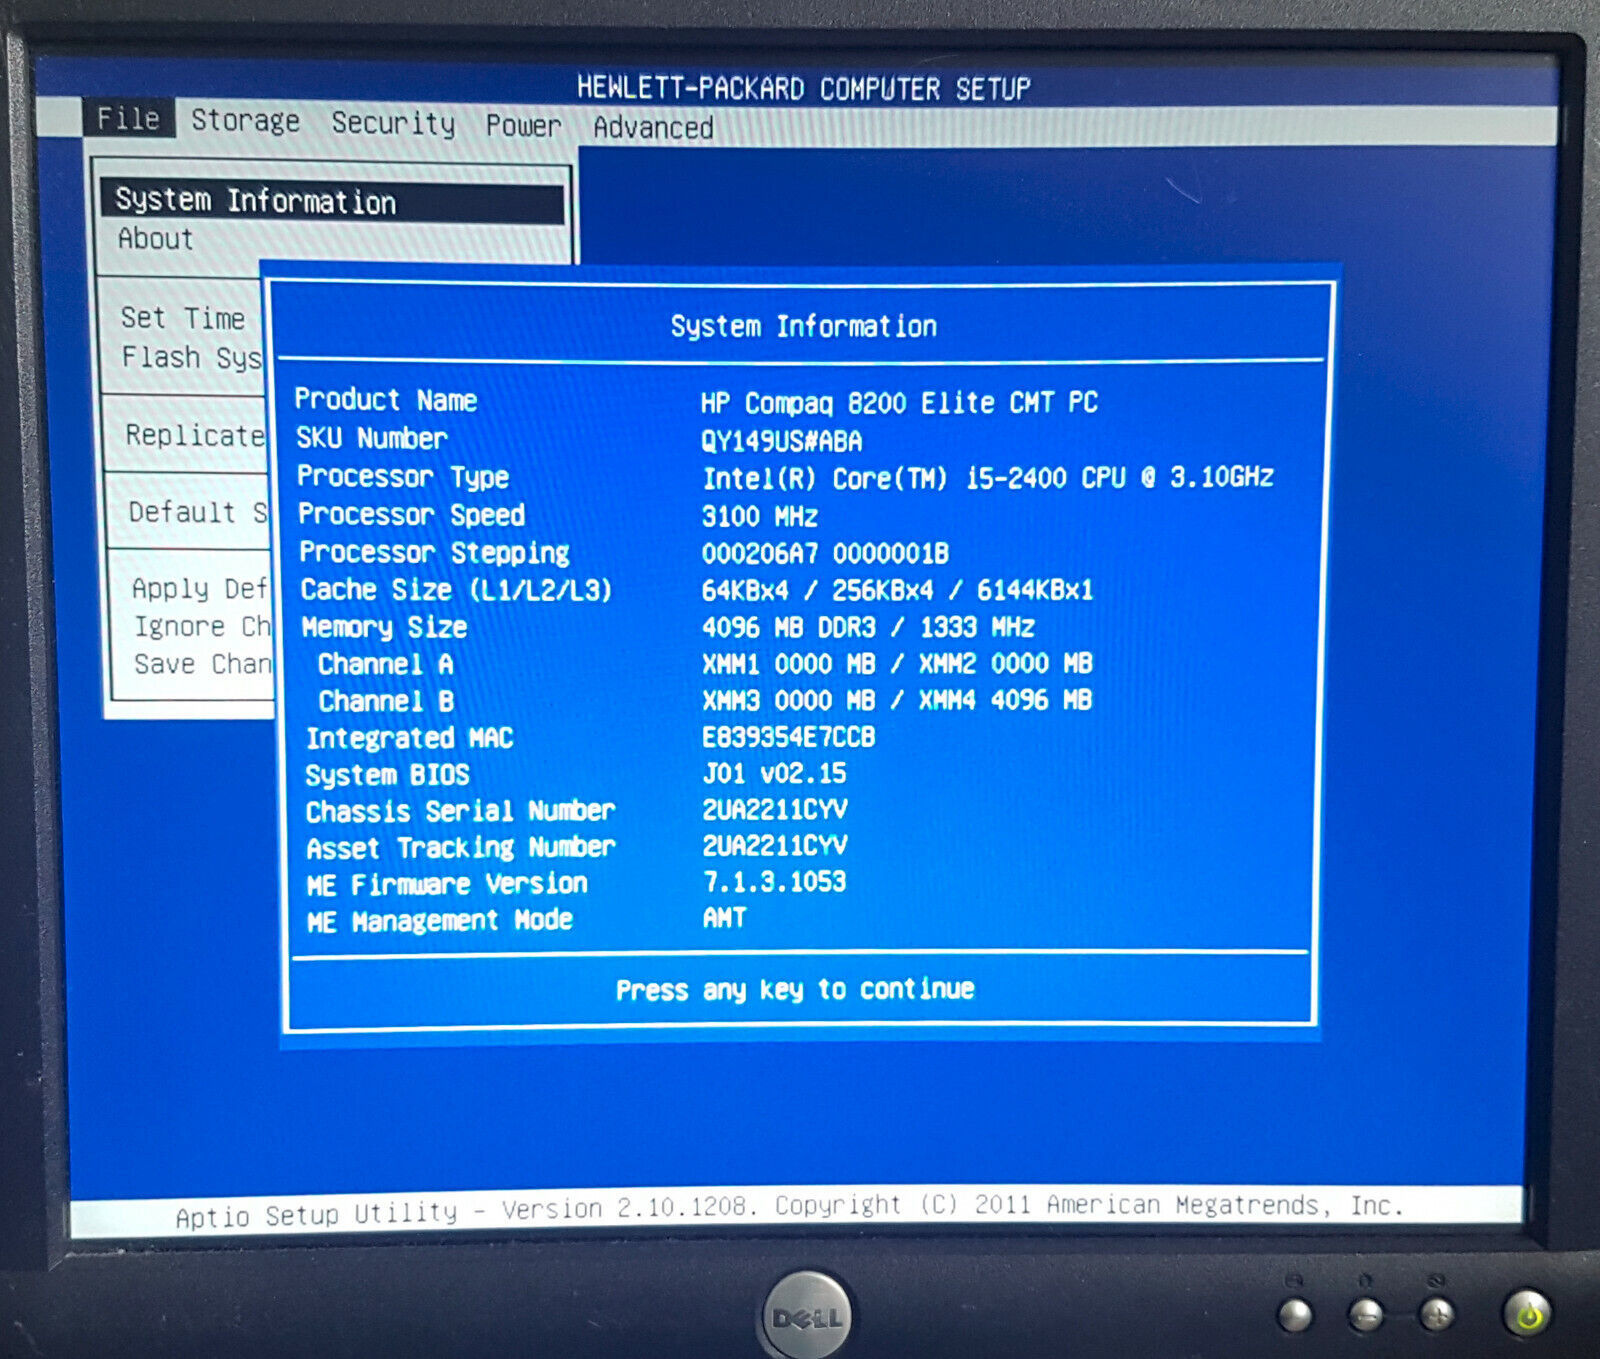
Task: Open the Power menu
Action: tap(523, 125)
